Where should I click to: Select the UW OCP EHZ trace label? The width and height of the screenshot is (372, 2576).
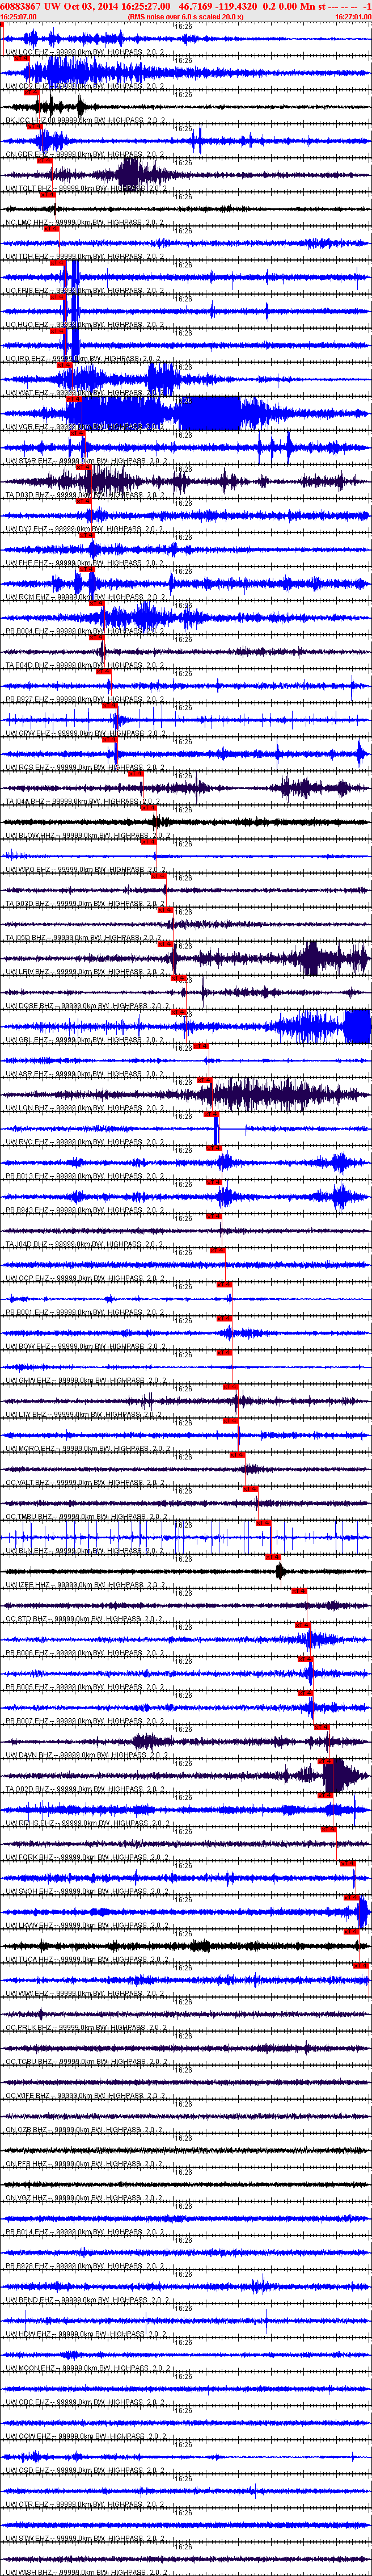click(86, 1277)
